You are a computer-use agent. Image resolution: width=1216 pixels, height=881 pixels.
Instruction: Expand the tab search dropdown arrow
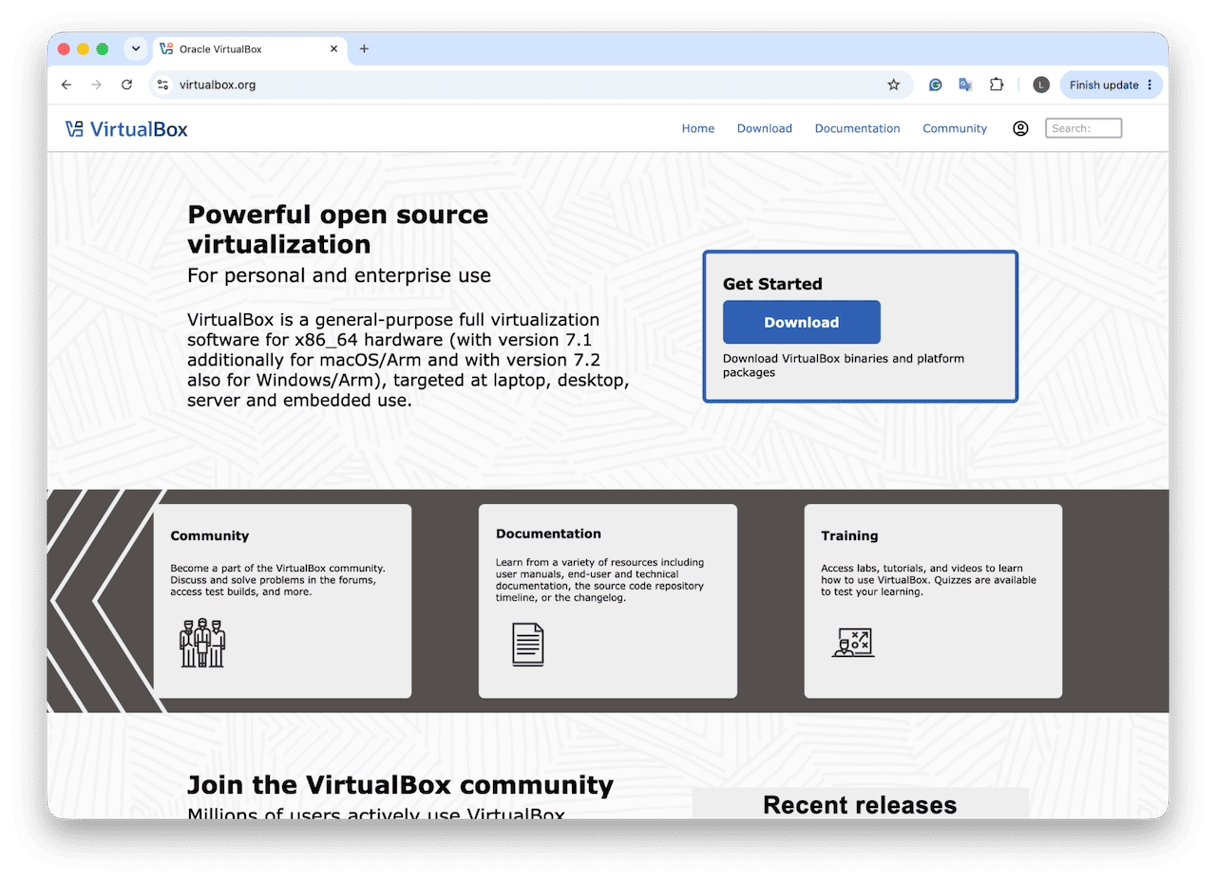[x=135, y=49]
